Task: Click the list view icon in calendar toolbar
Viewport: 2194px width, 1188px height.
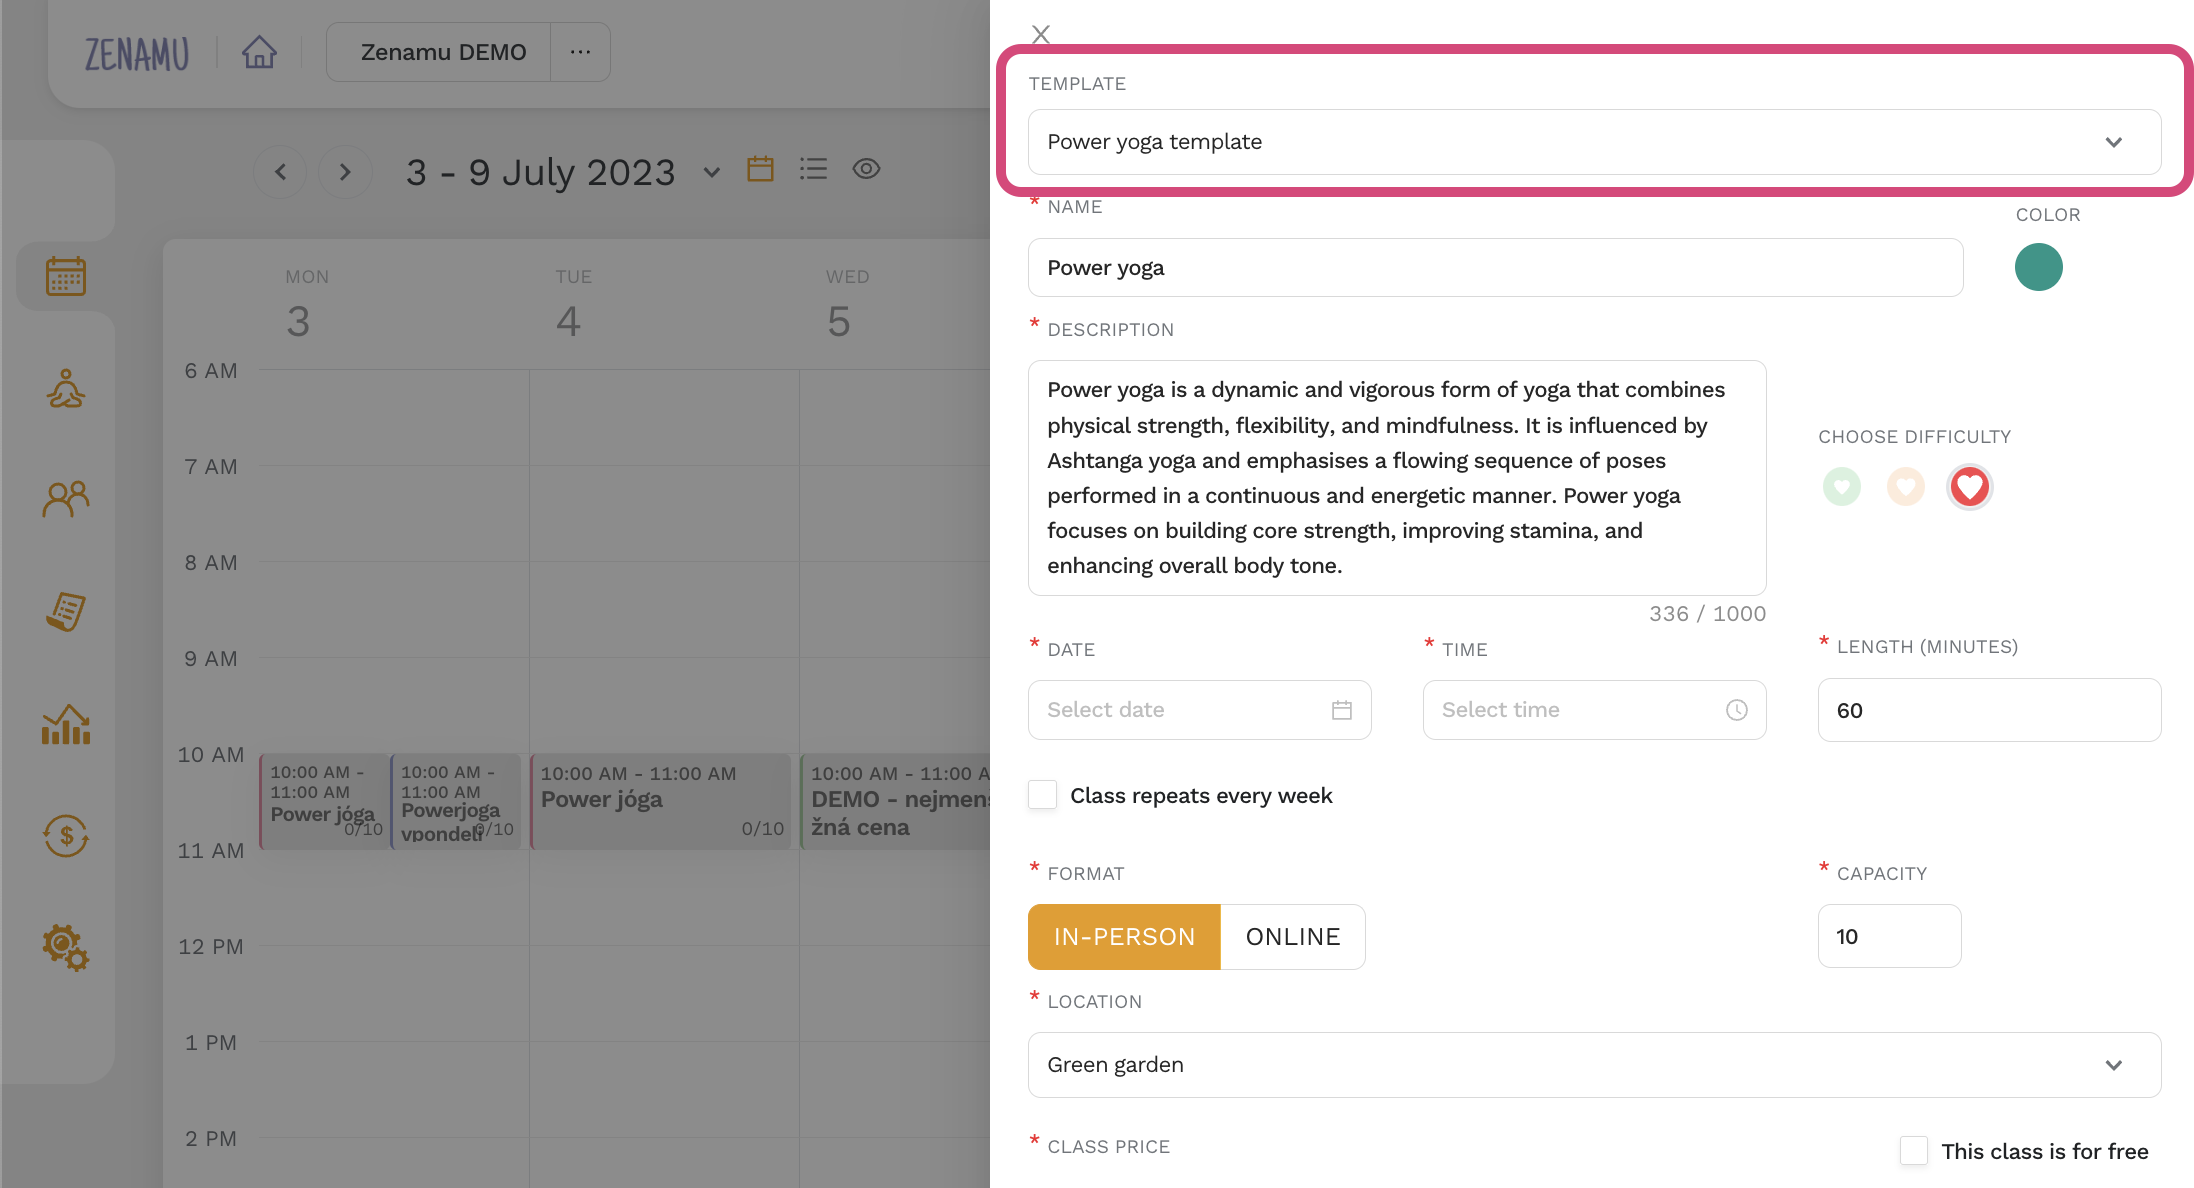Action: 812,171
